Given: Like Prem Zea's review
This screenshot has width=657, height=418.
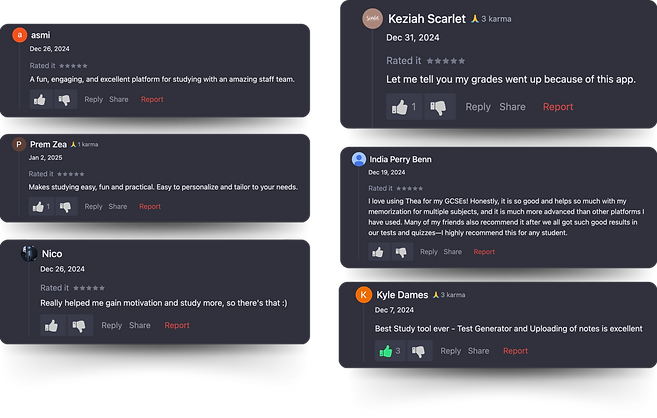Looking at the screenshot, I should 40,207.
